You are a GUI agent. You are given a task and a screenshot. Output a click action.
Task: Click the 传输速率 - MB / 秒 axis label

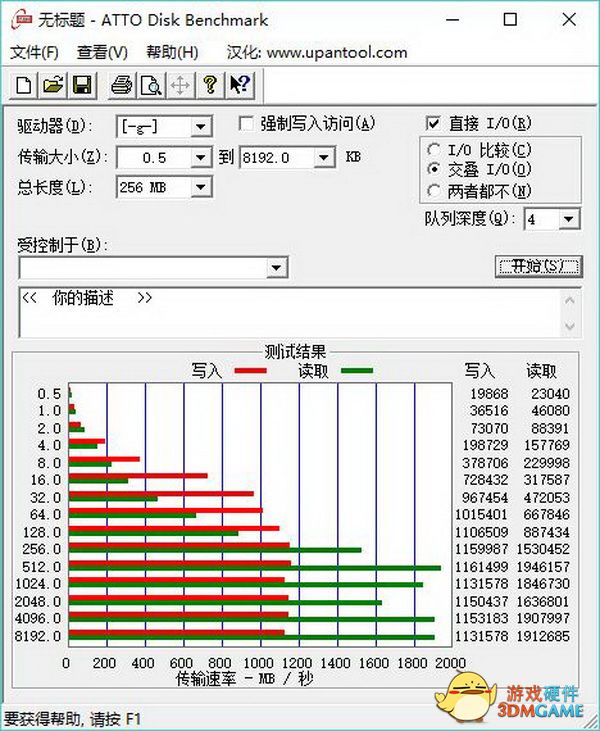coord(244,679)
